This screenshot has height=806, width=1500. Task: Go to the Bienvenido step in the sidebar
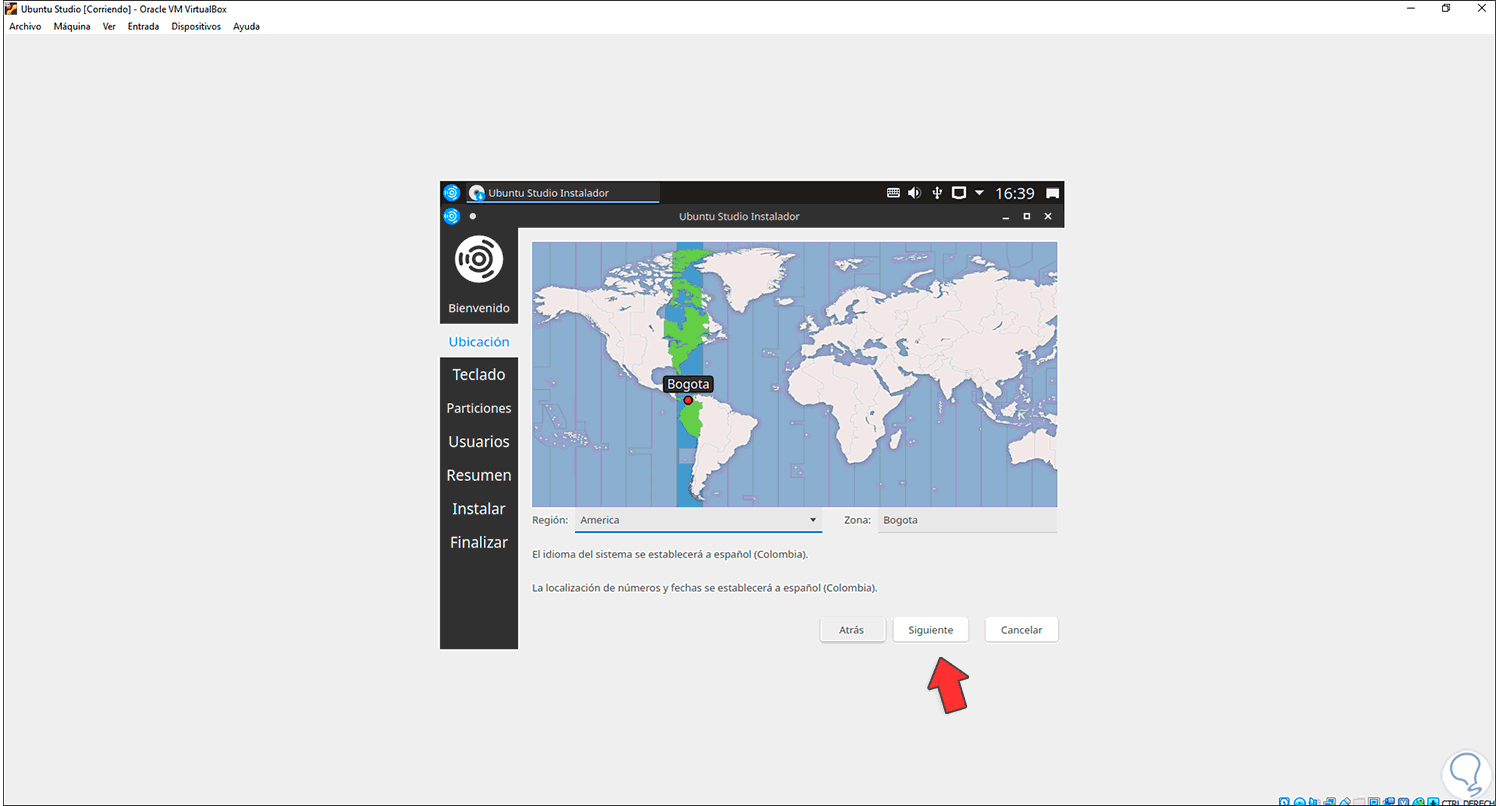pyautogui.click(x=479, y=308)
